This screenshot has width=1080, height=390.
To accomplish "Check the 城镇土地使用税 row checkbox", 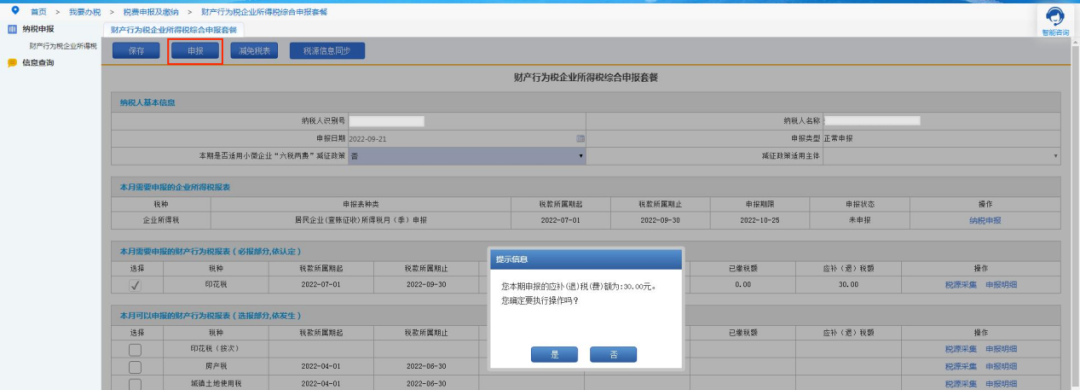I will pyautogui.click(x=135, y=384).
